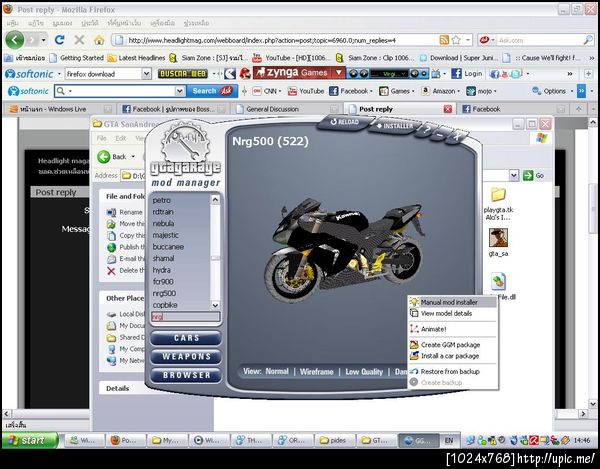Open toolbar Options menu

click(x=552, y=91)
